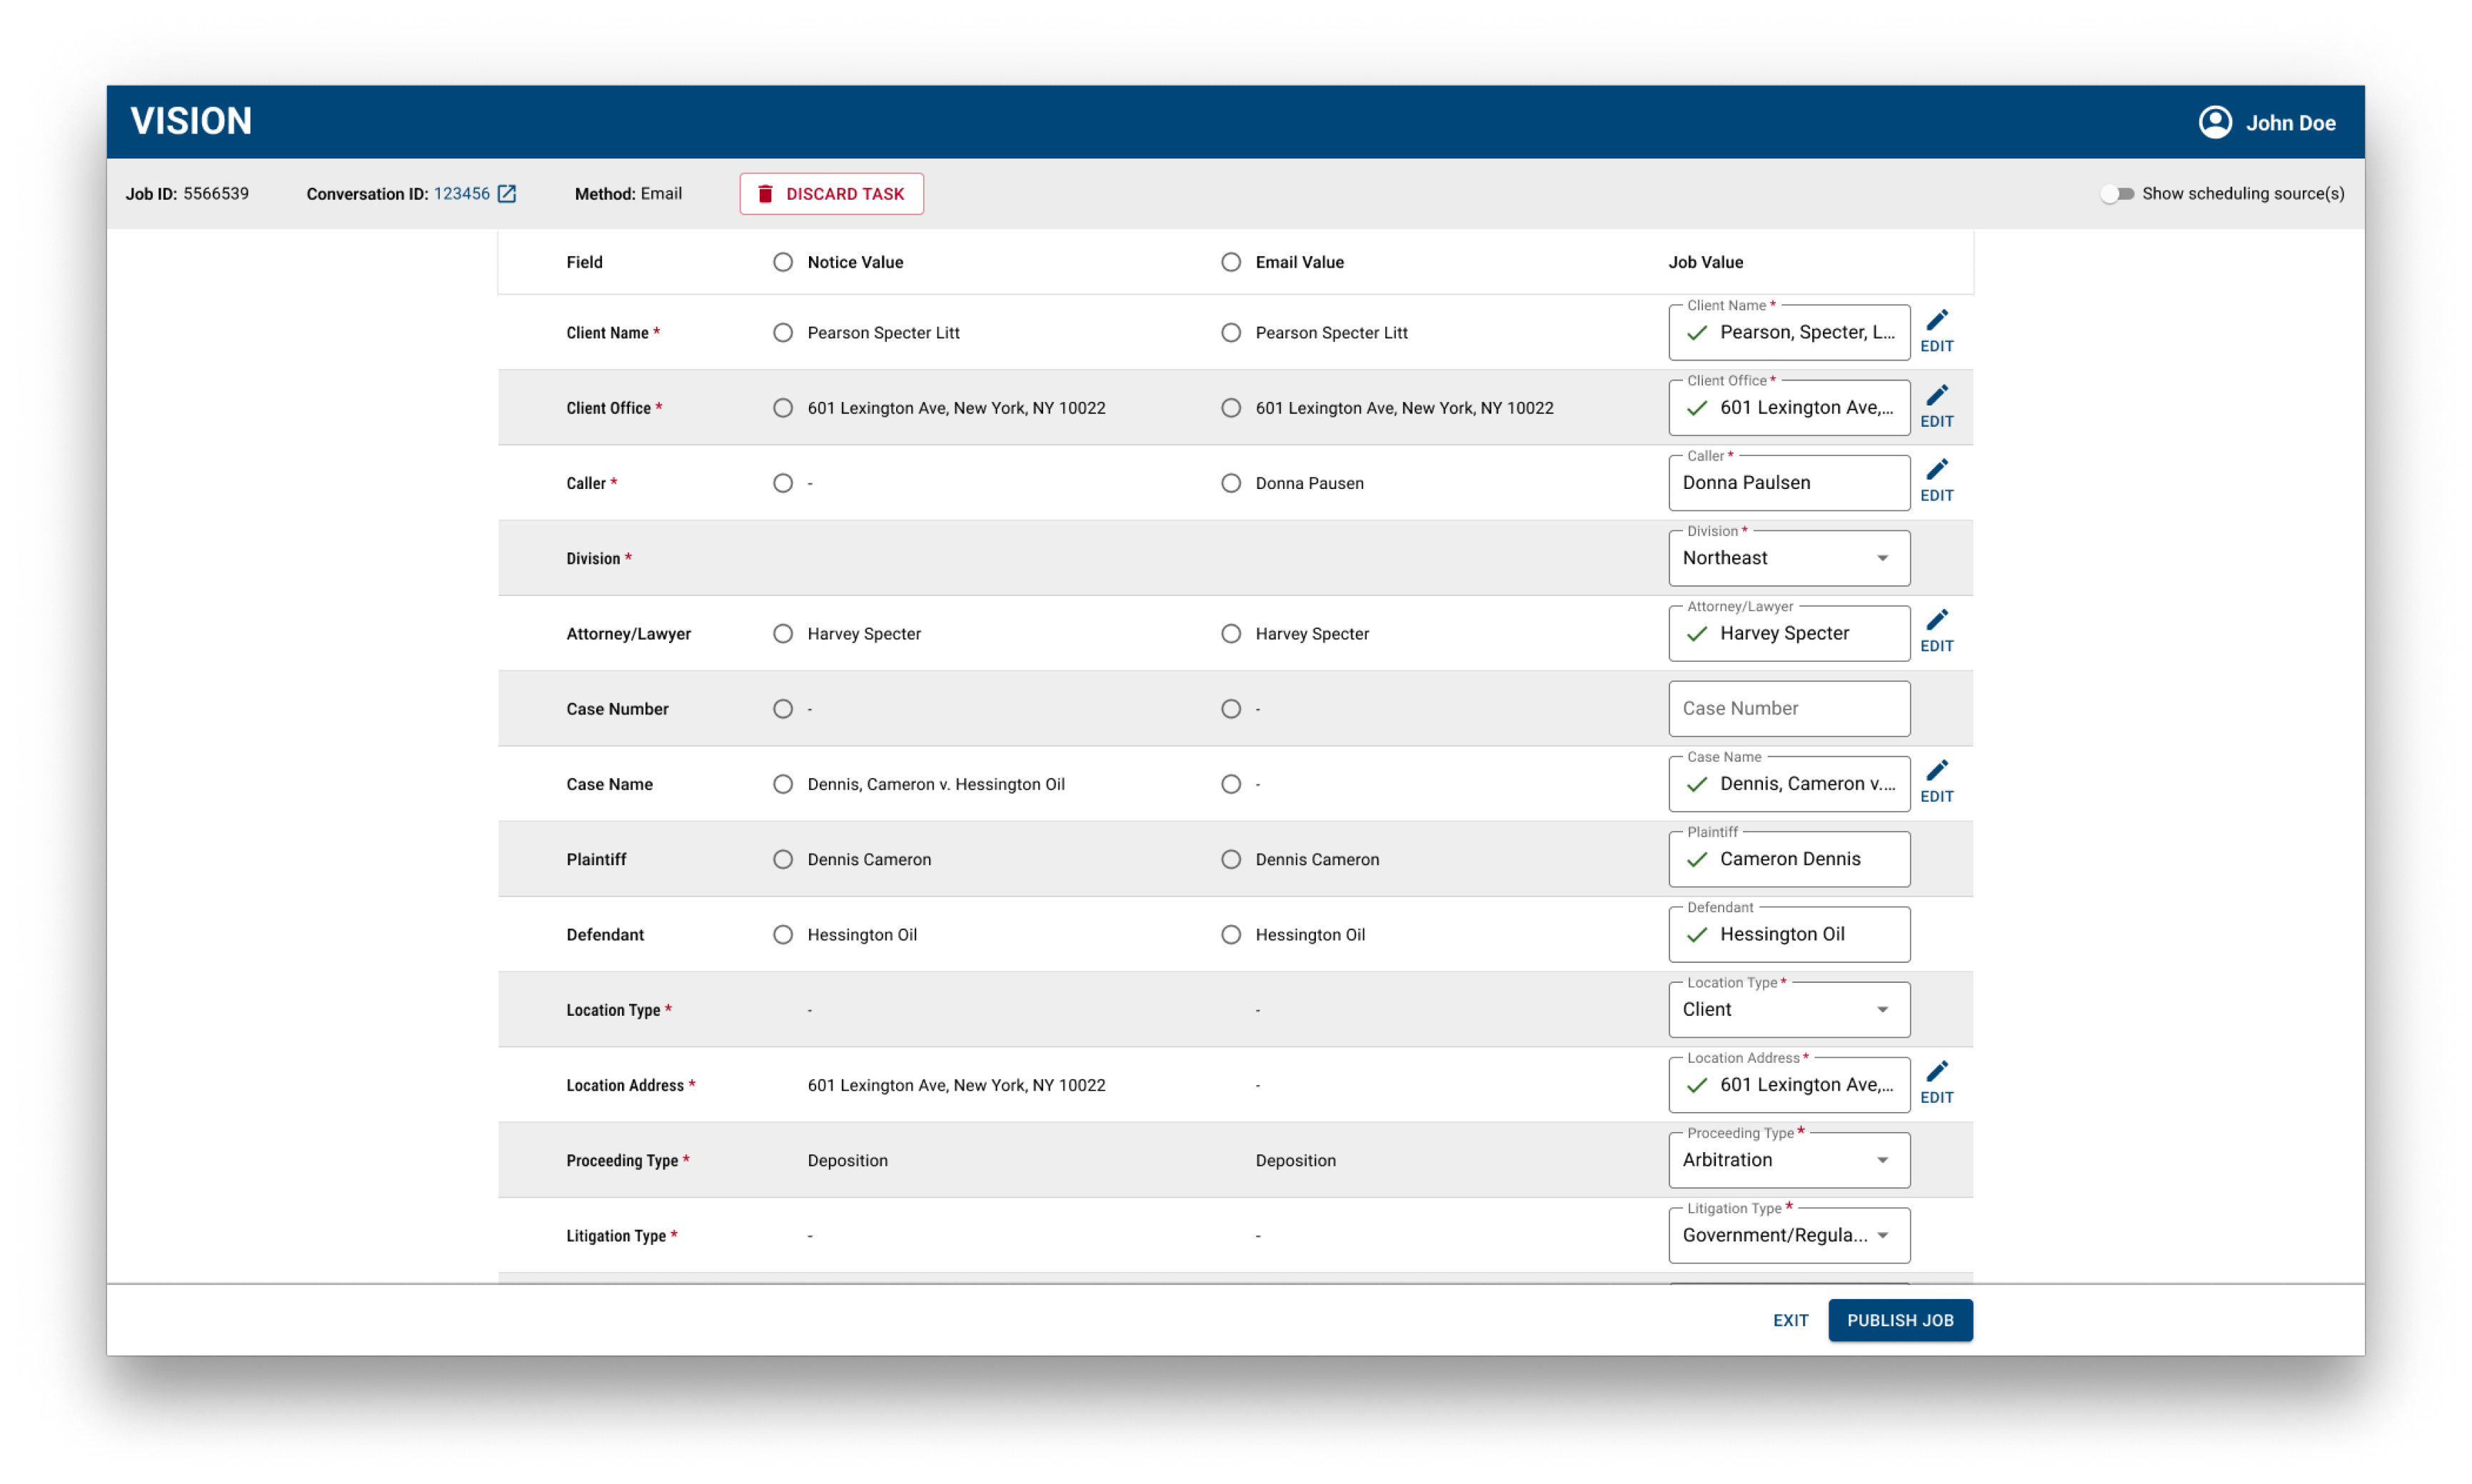Click the Exit button

tap(1790, 1320)
